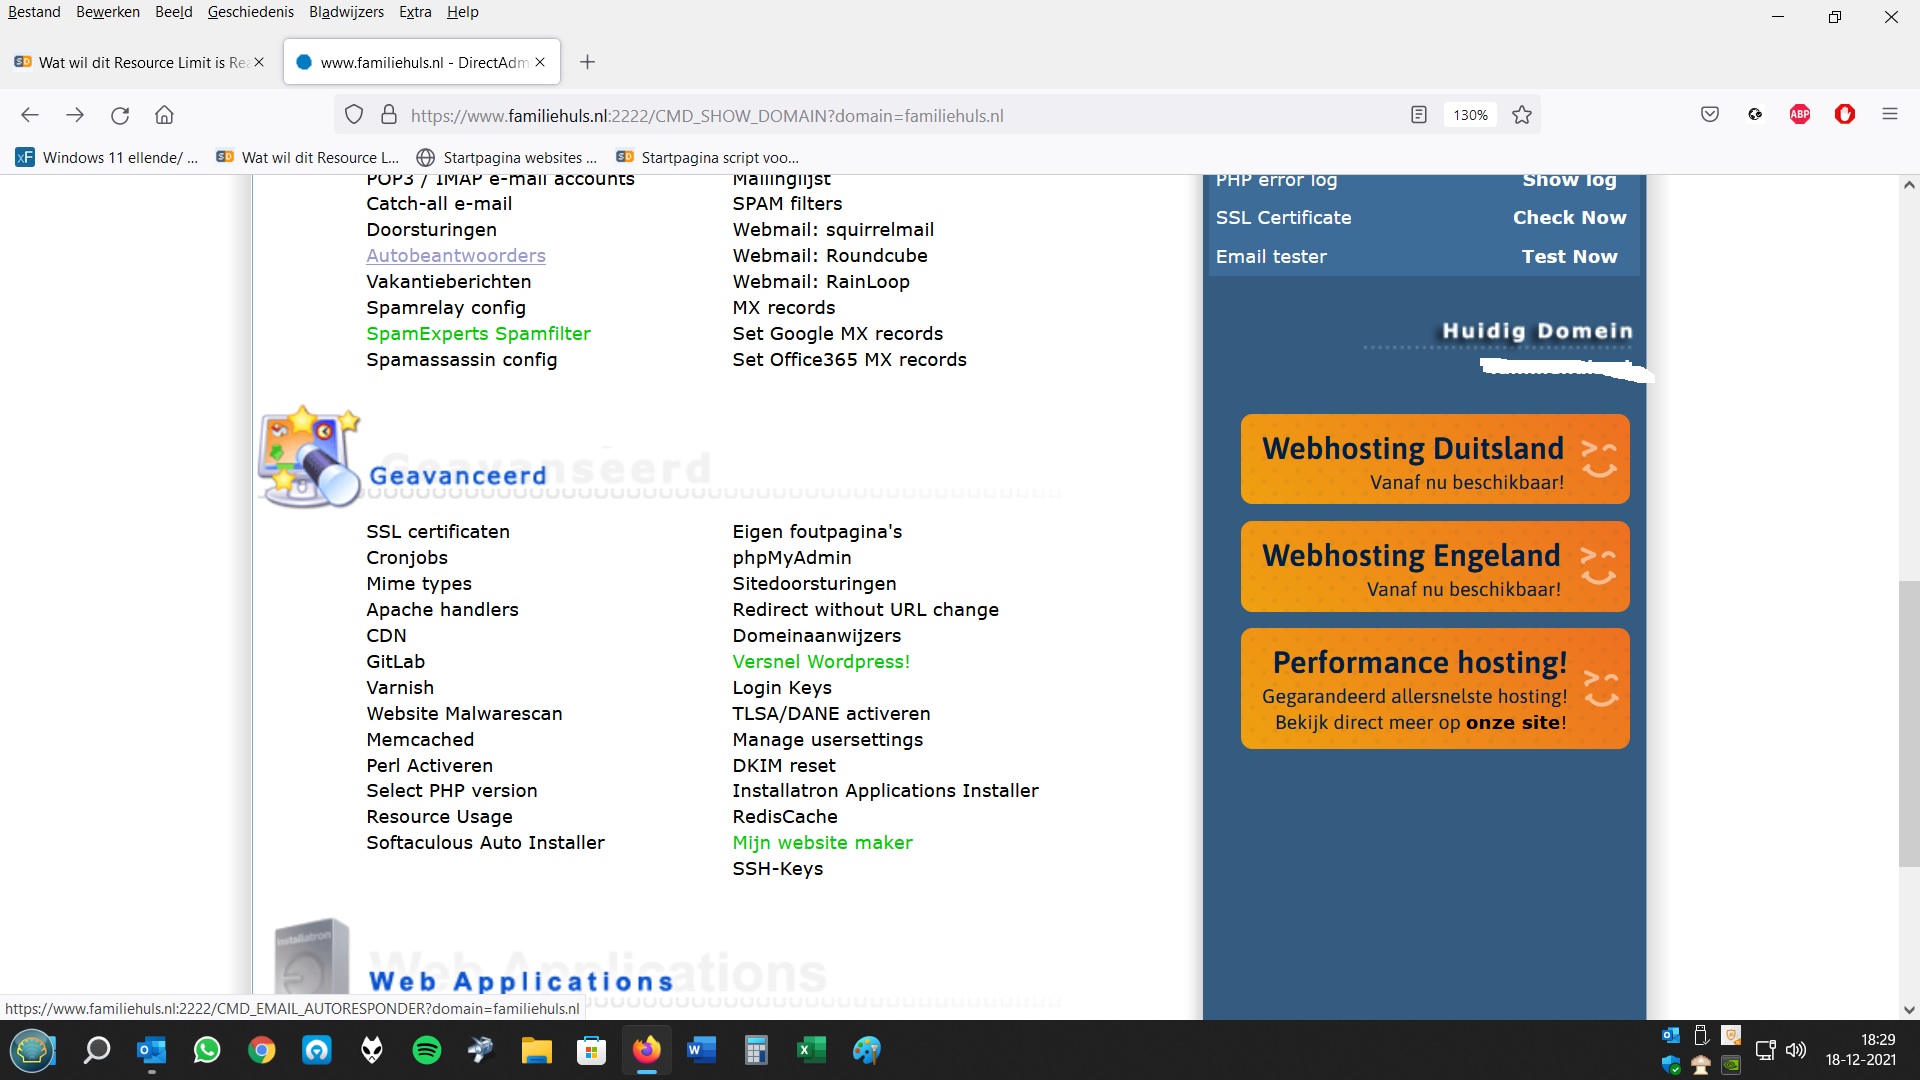
Task: Reload the current page
Action: click(x=120, y=115)
